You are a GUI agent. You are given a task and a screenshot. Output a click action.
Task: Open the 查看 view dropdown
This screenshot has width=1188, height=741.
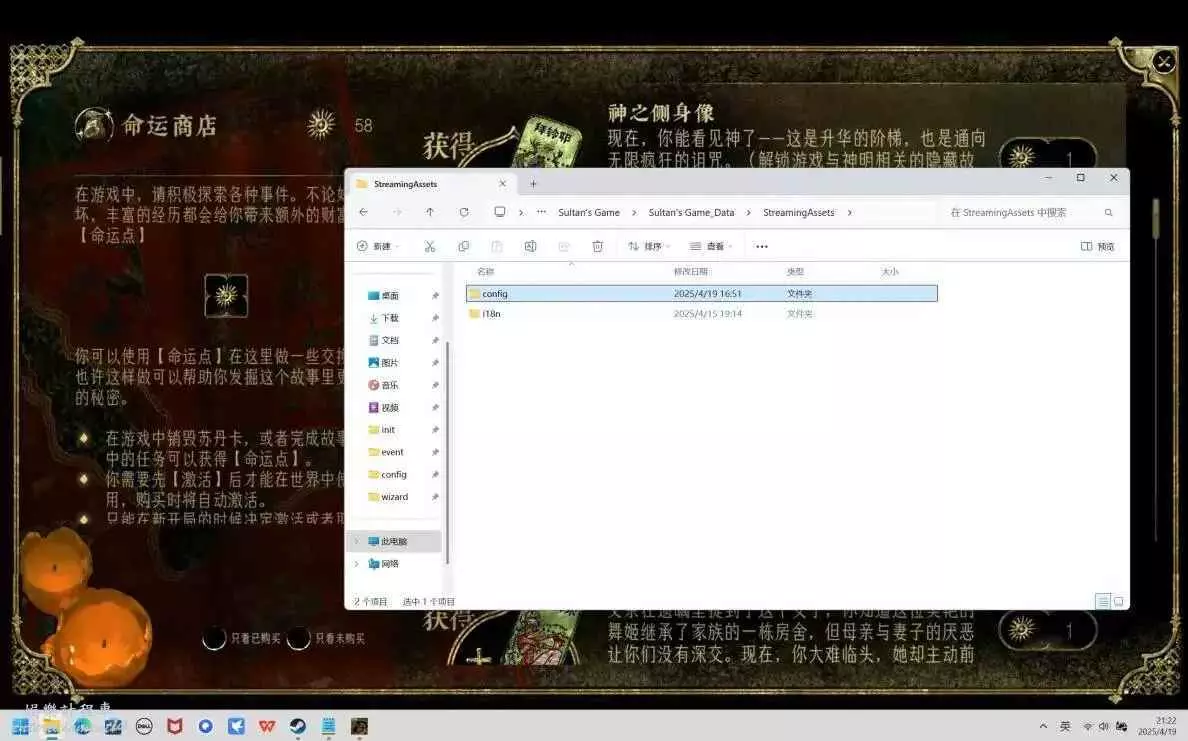[709, 246]
